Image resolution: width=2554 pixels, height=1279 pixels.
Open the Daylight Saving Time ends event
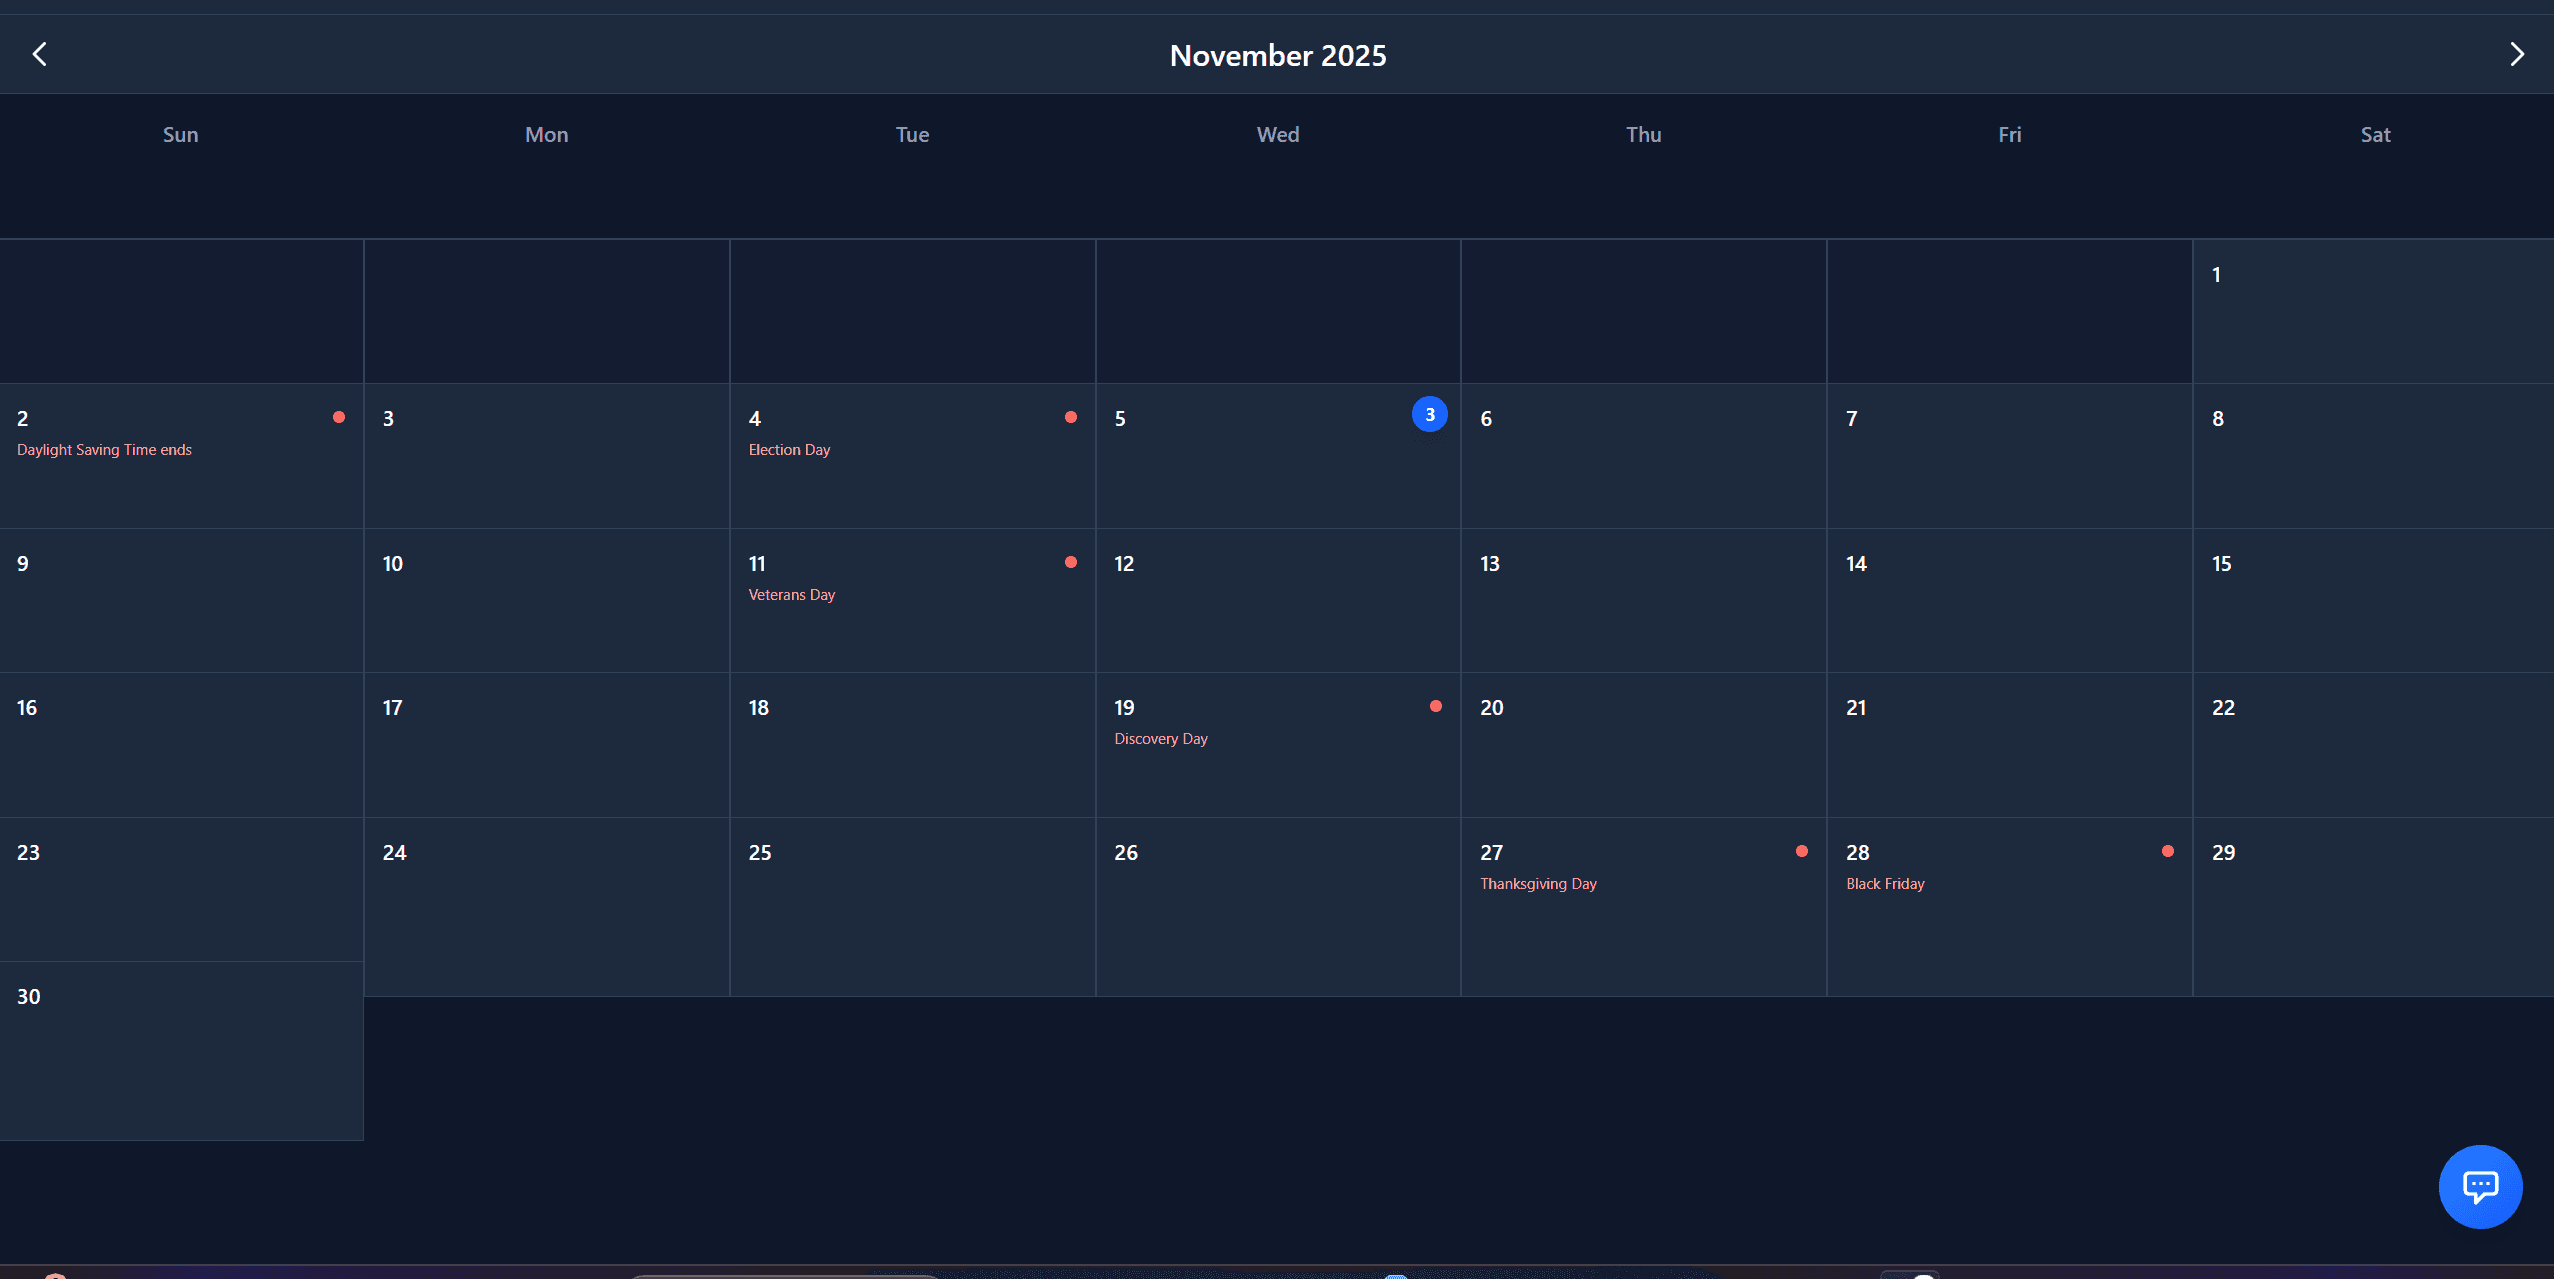point(103,449)
